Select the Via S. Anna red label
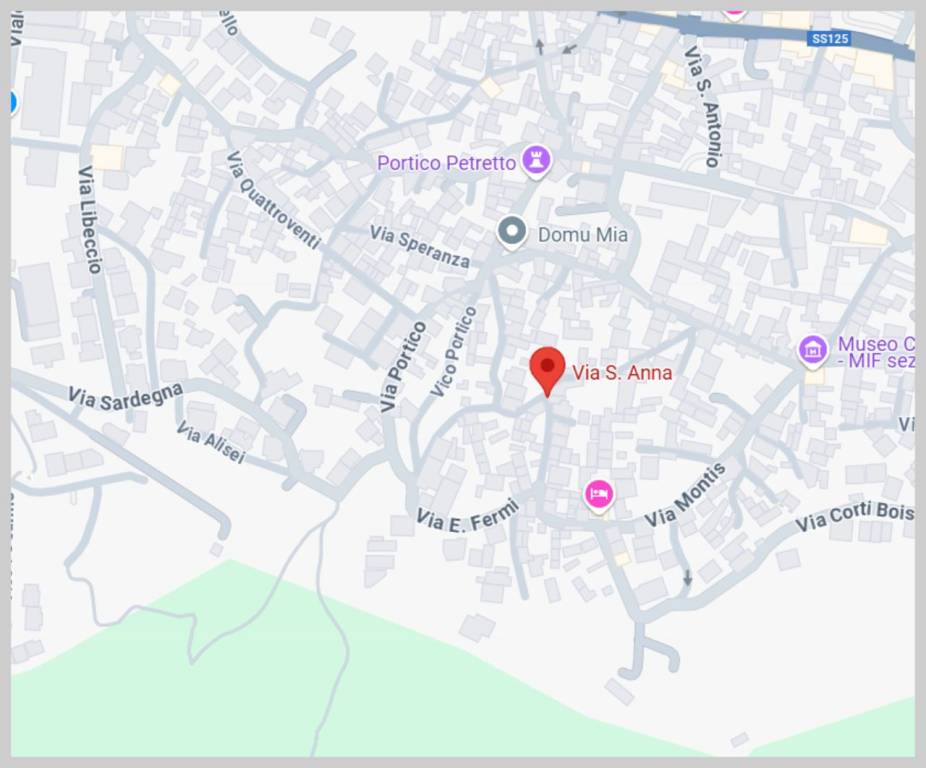 (x=622, y=373)
